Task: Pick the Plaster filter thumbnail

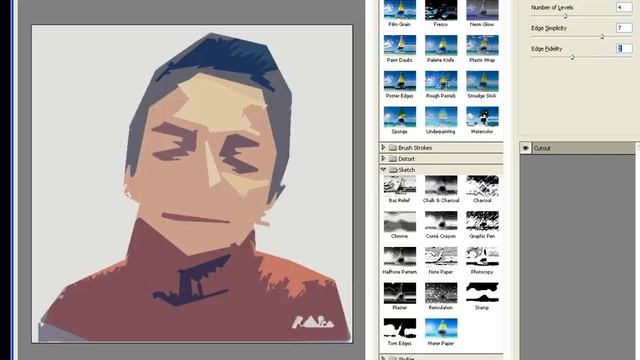Action: pos(400,293)
